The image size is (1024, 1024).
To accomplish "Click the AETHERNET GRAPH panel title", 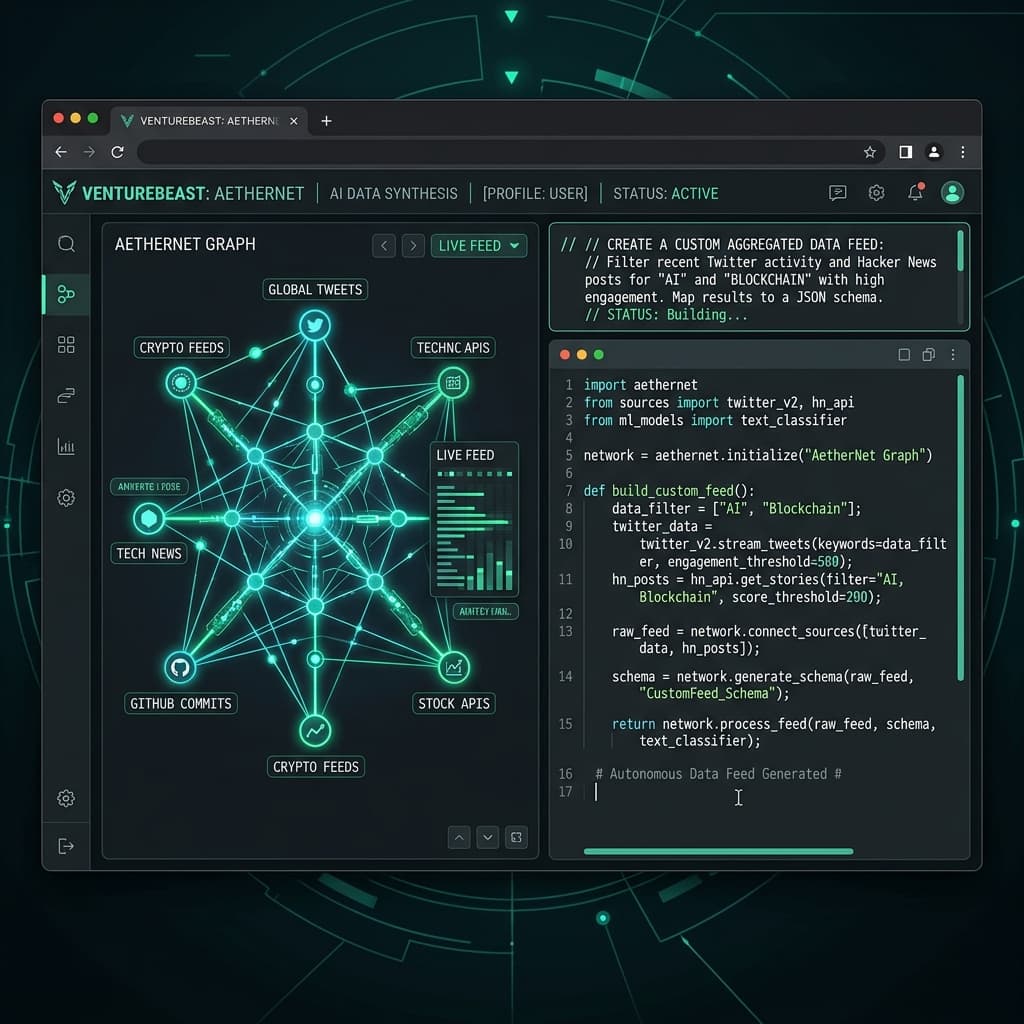I will coord(185,244).
